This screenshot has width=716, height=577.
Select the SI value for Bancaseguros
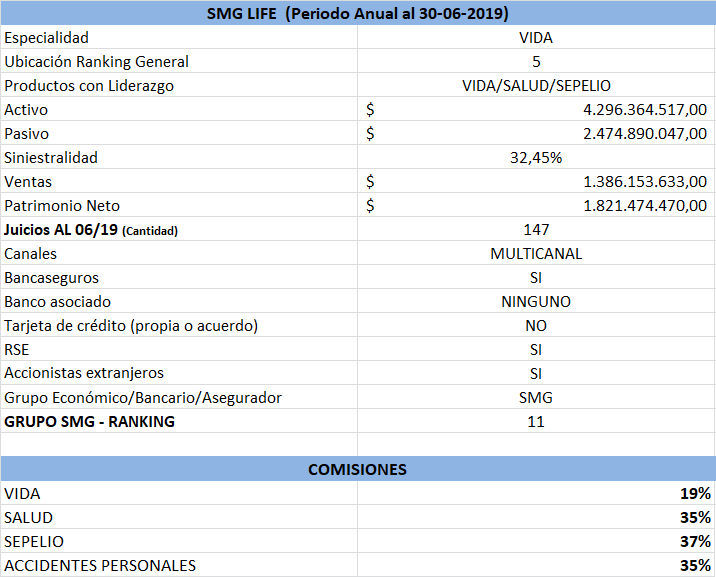(x=536, y=278)
